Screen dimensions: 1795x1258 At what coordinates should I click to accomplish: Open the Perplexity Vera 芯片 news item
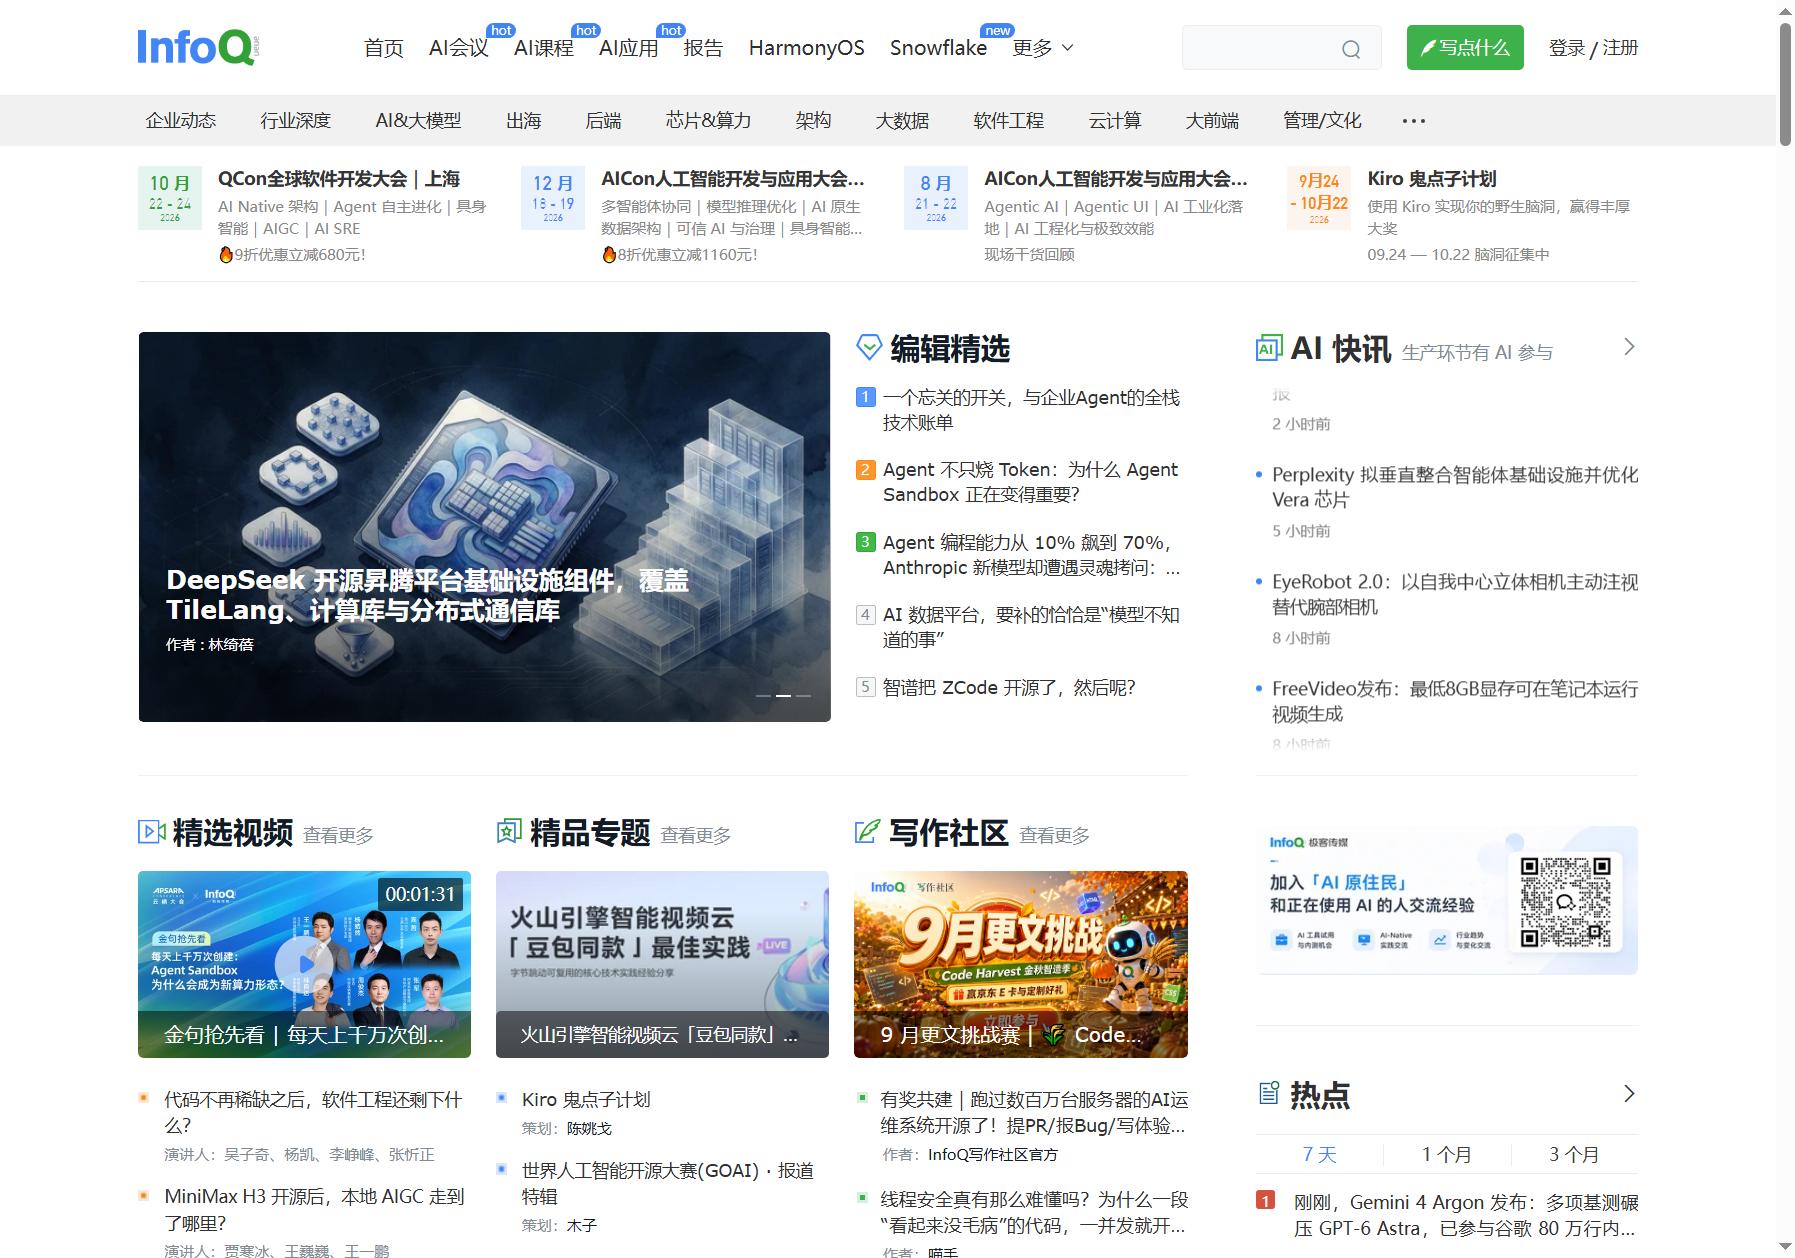pos(1455,487)
